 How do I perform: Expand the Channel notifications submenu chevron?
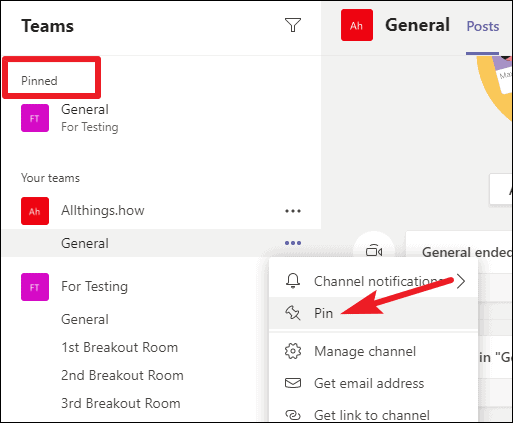click(461, 281)
